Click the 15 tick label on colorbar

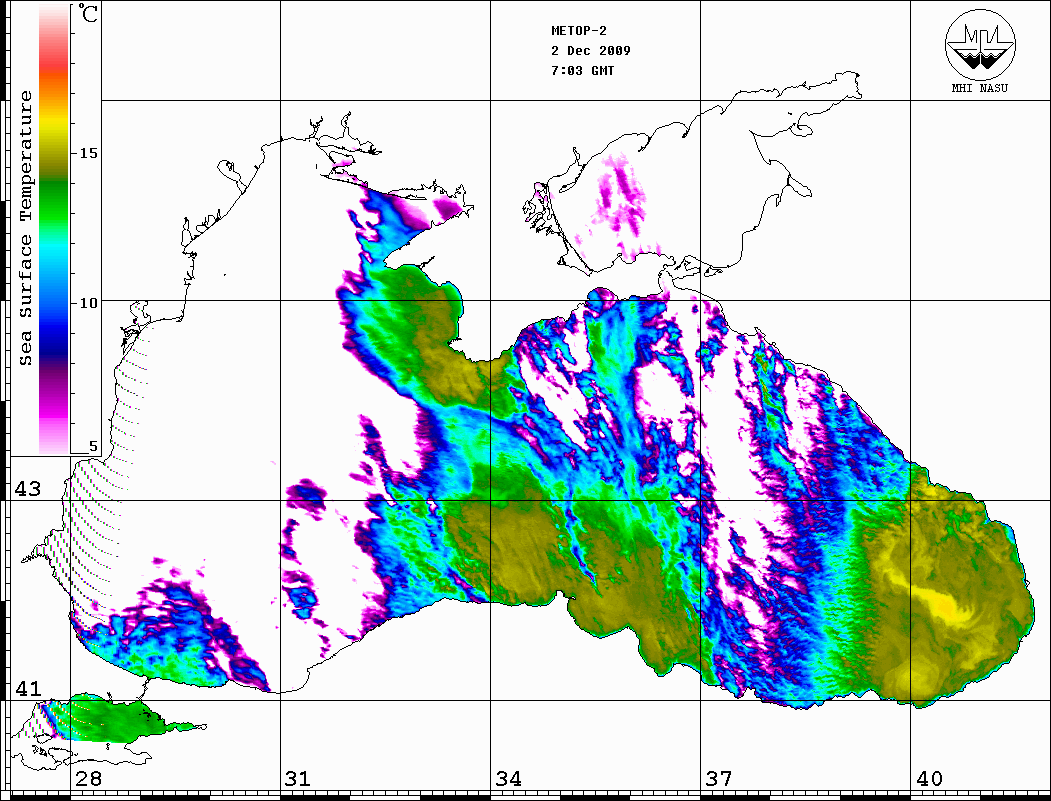(88, 153)
